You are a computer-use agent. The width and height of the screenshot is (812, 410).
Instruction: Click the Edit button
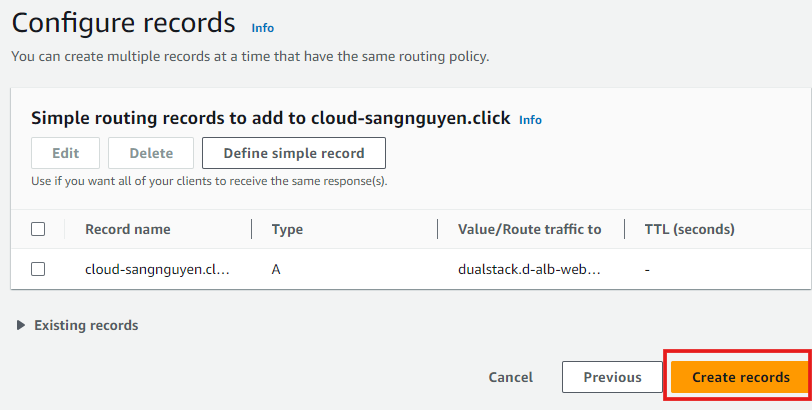[65, 153]
